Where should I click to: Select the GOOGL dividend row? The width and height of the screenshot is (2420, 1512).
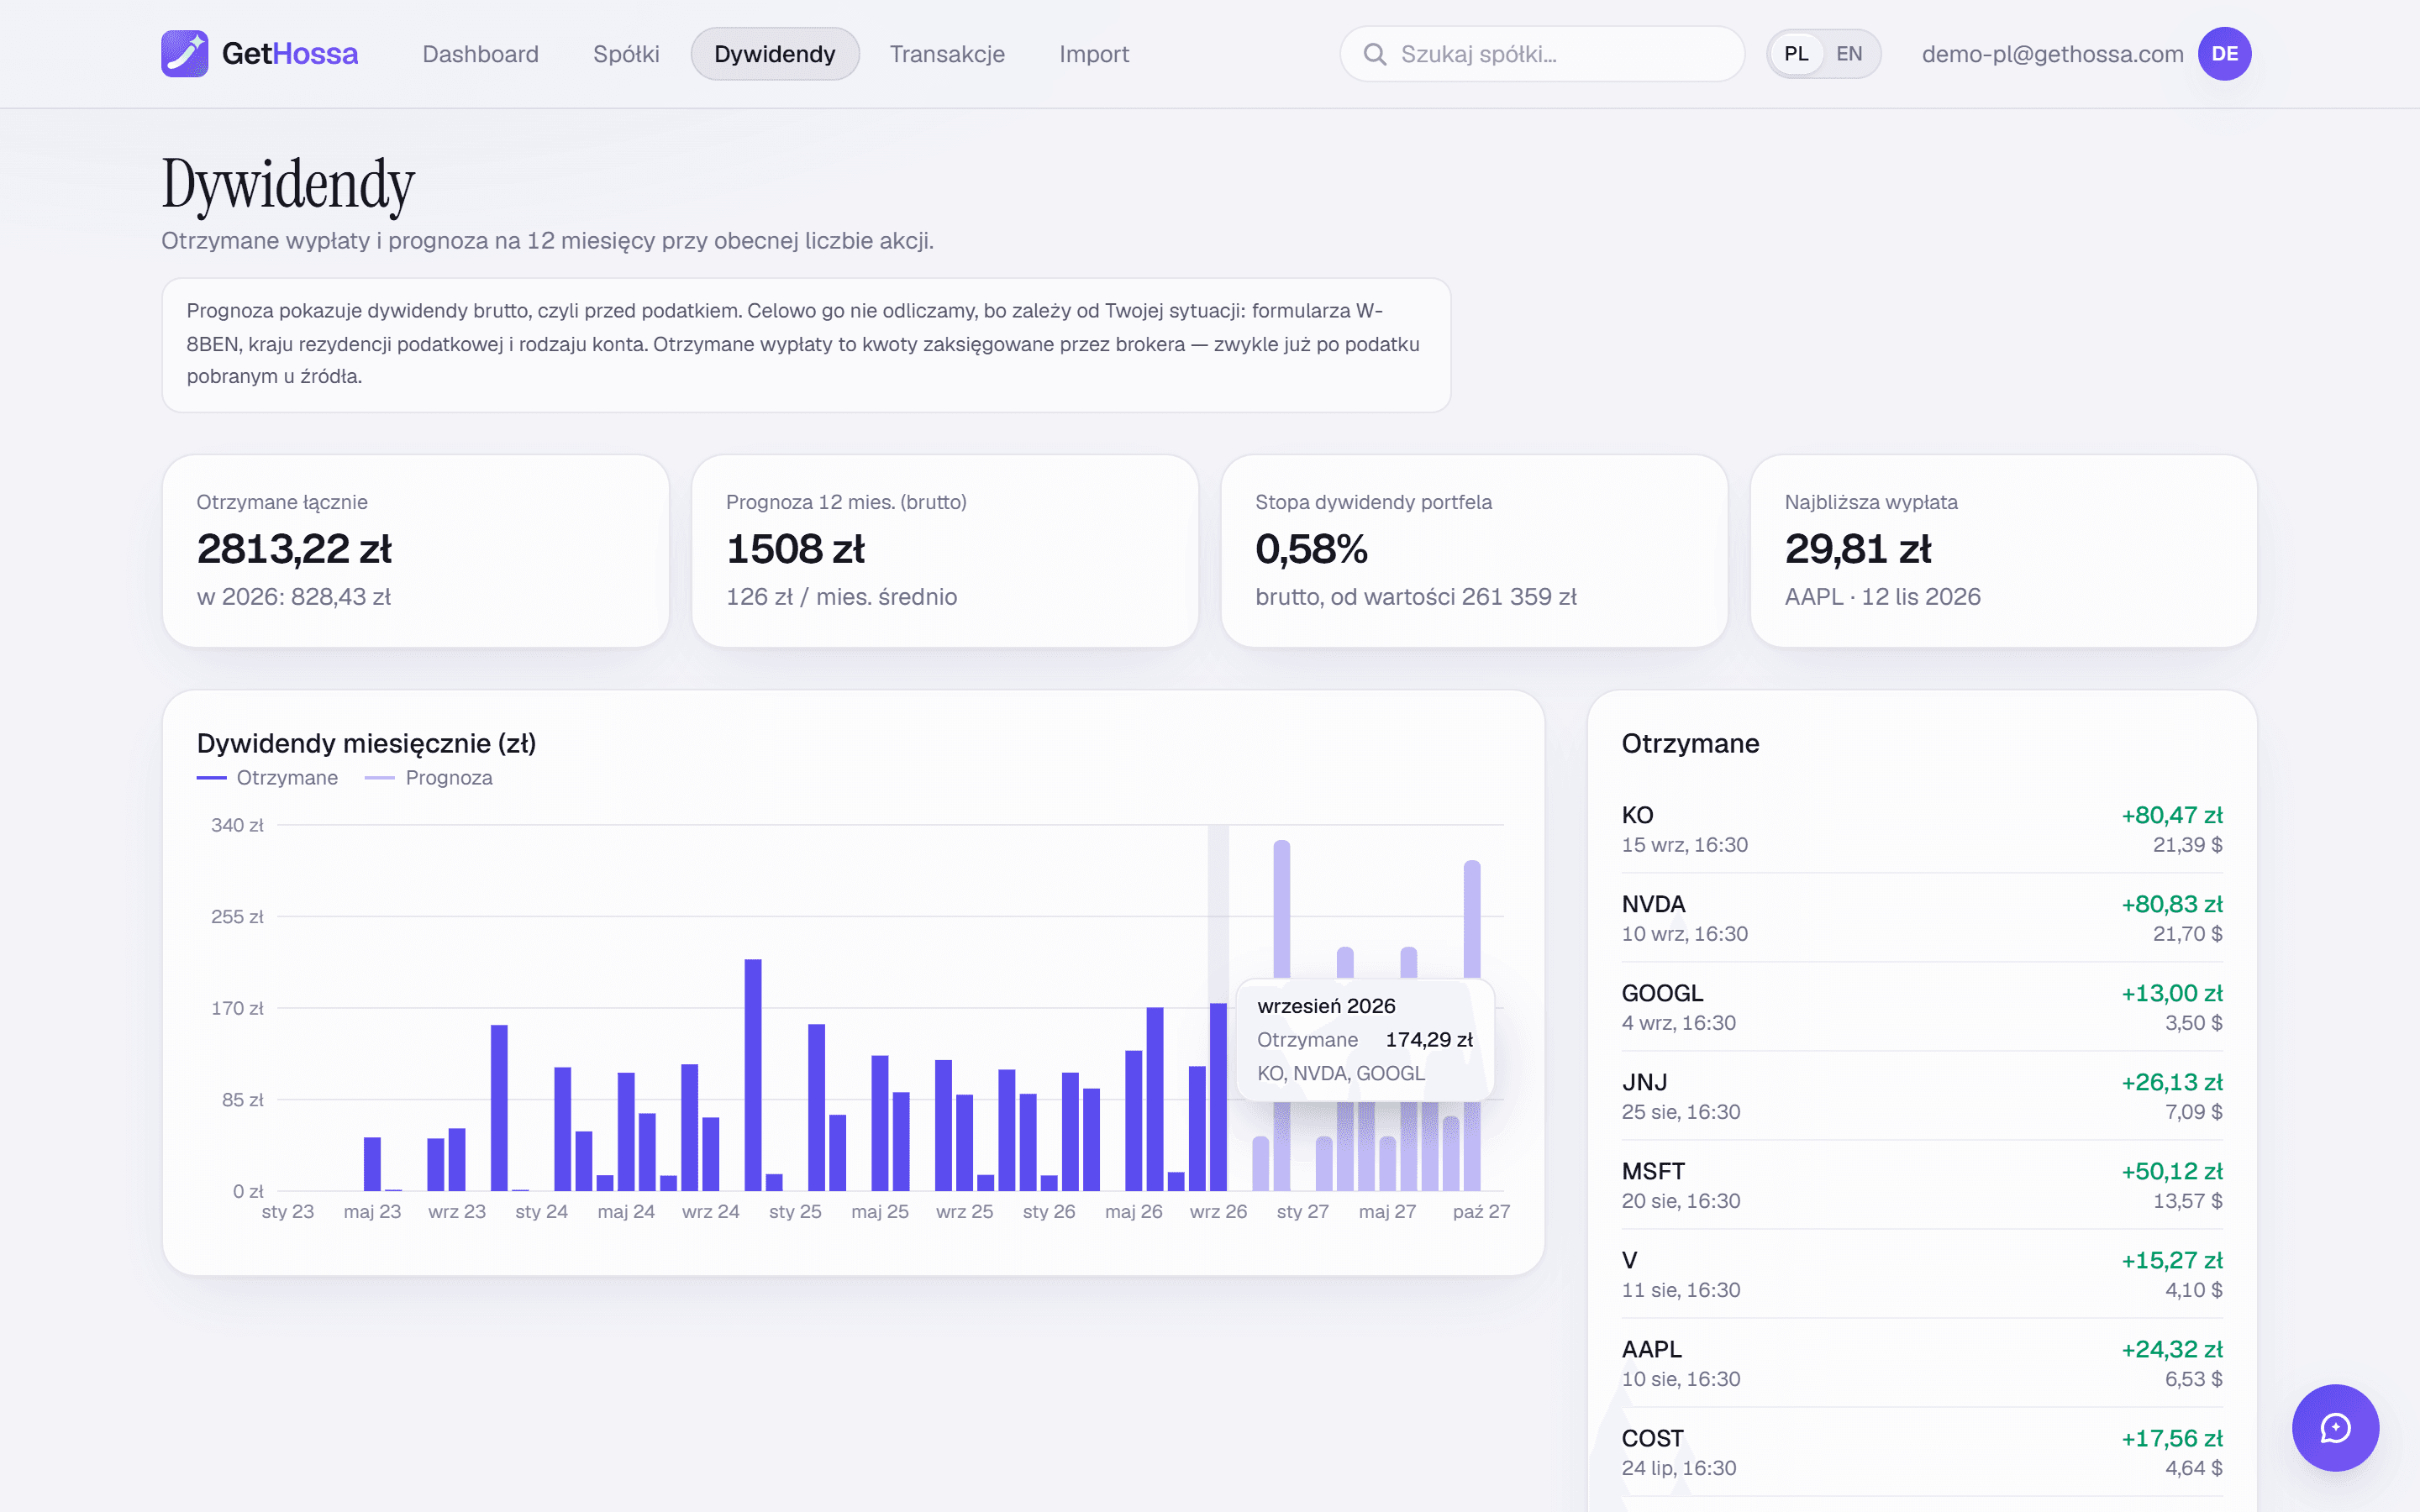pyautogui.click(x=1922, y=1007)
